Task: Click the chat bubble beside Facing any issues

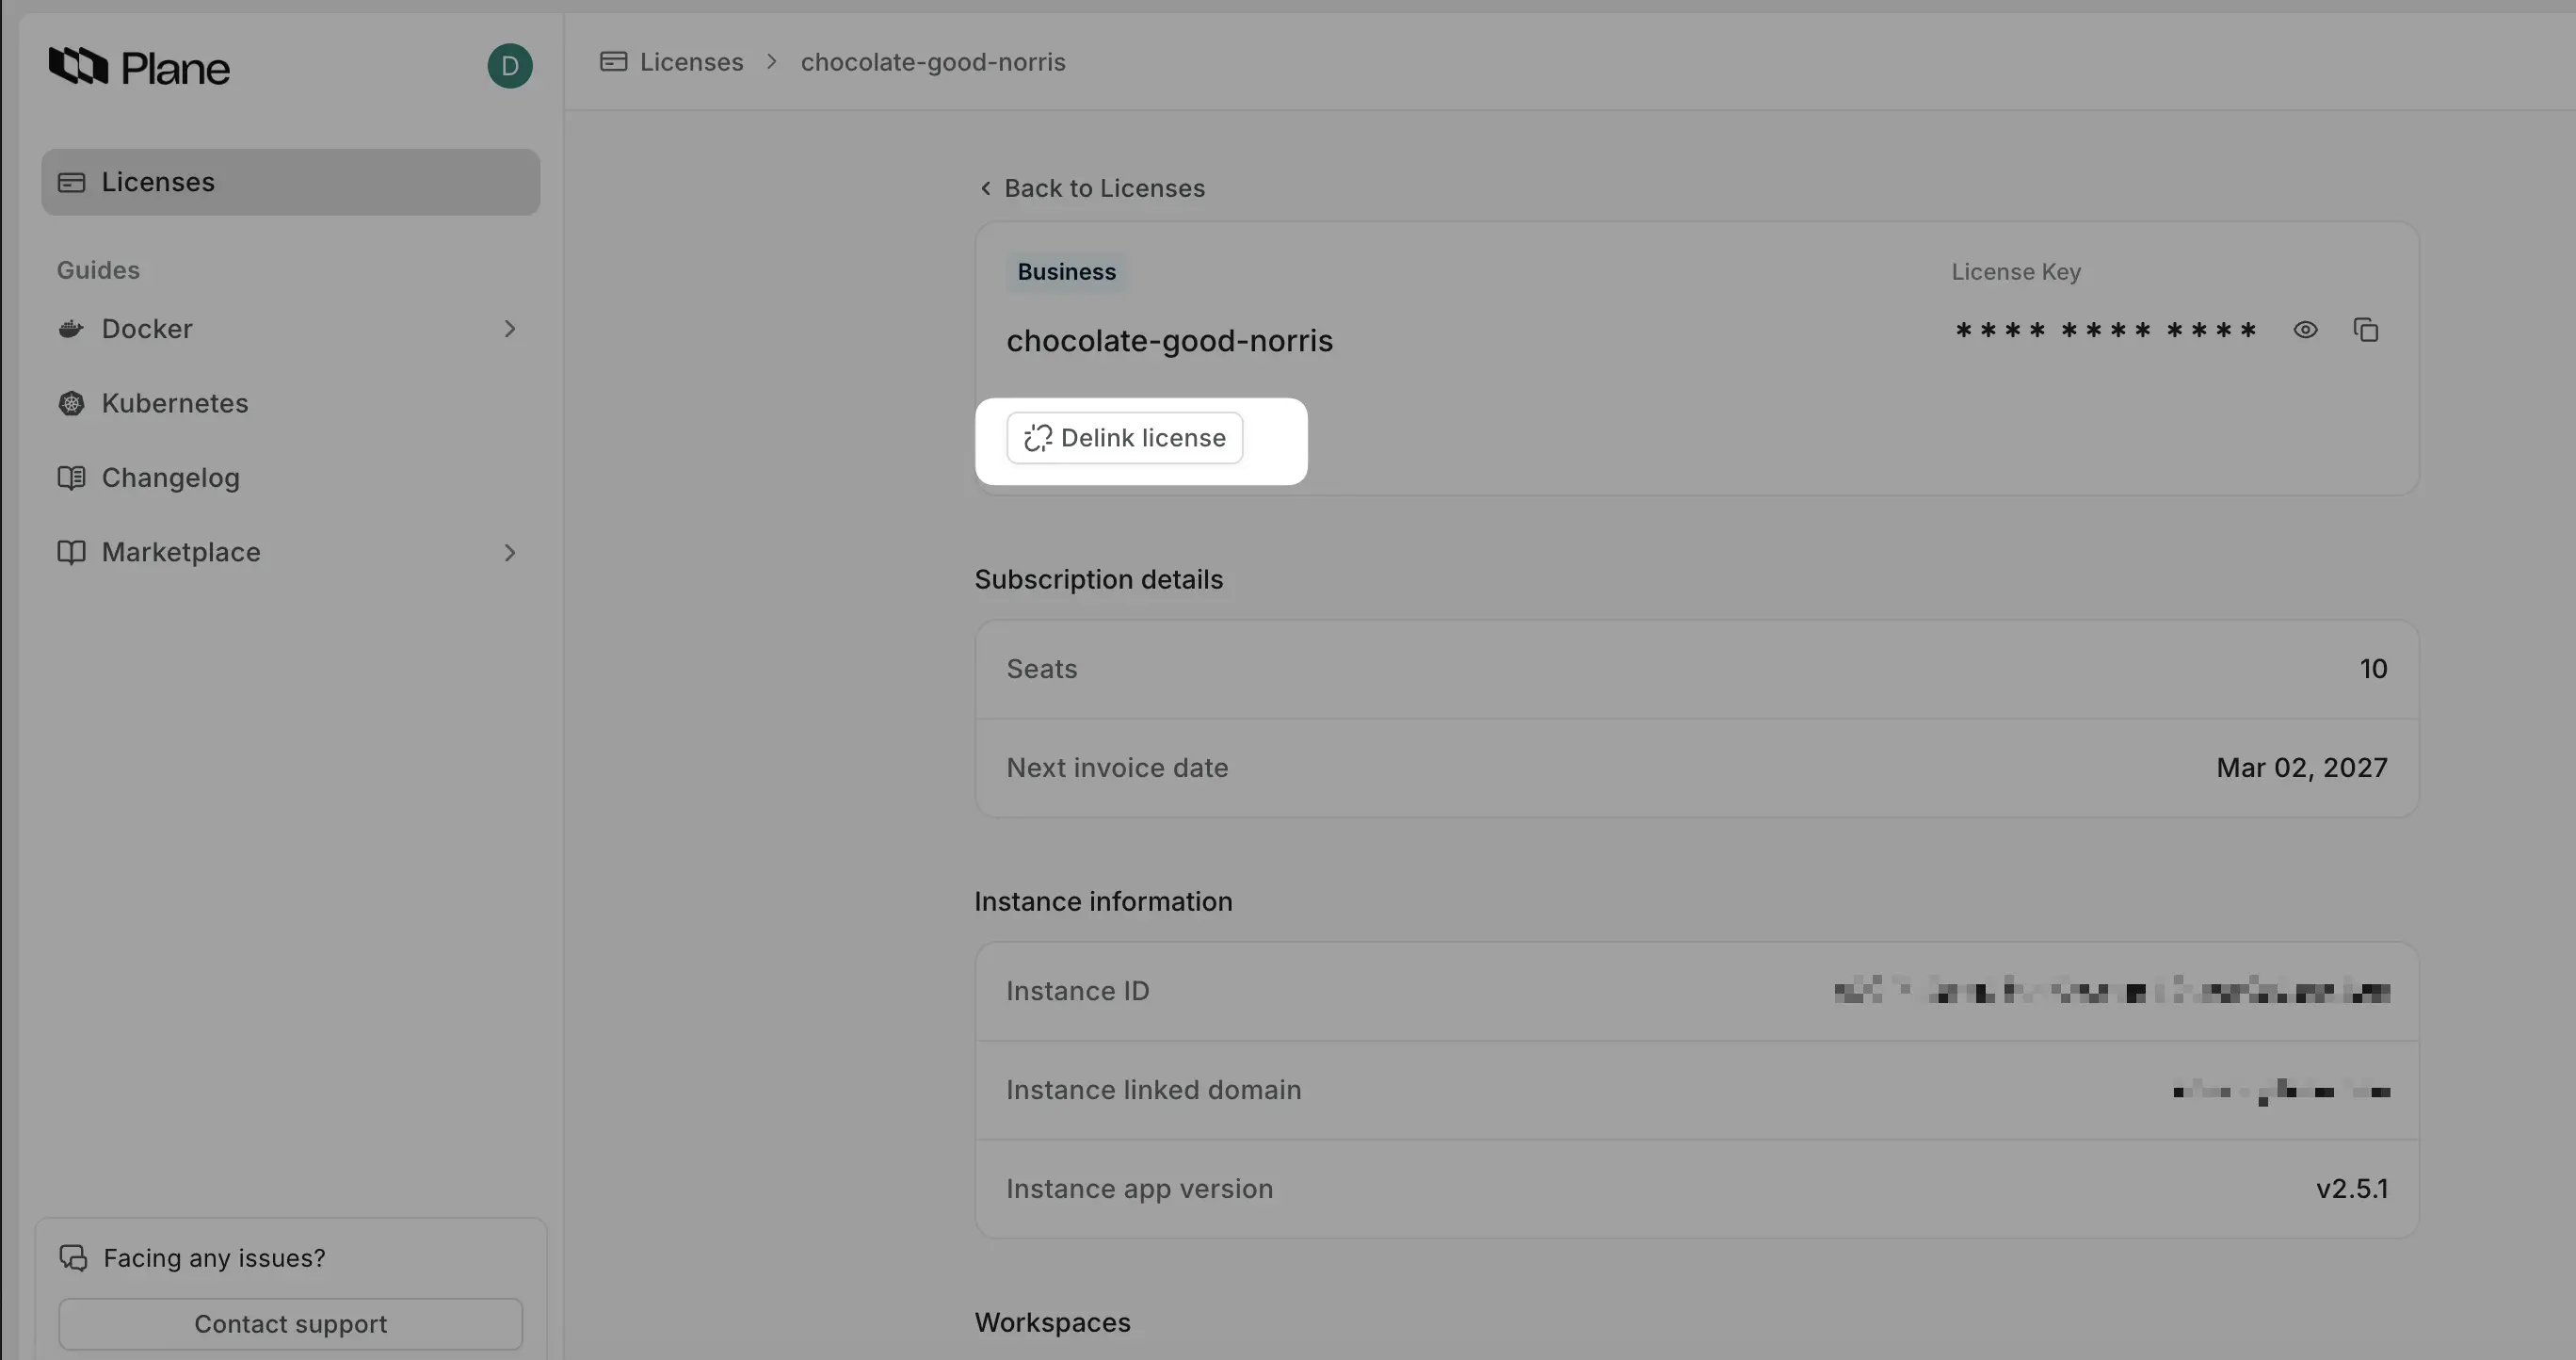Action: [x=72, y=1257]
